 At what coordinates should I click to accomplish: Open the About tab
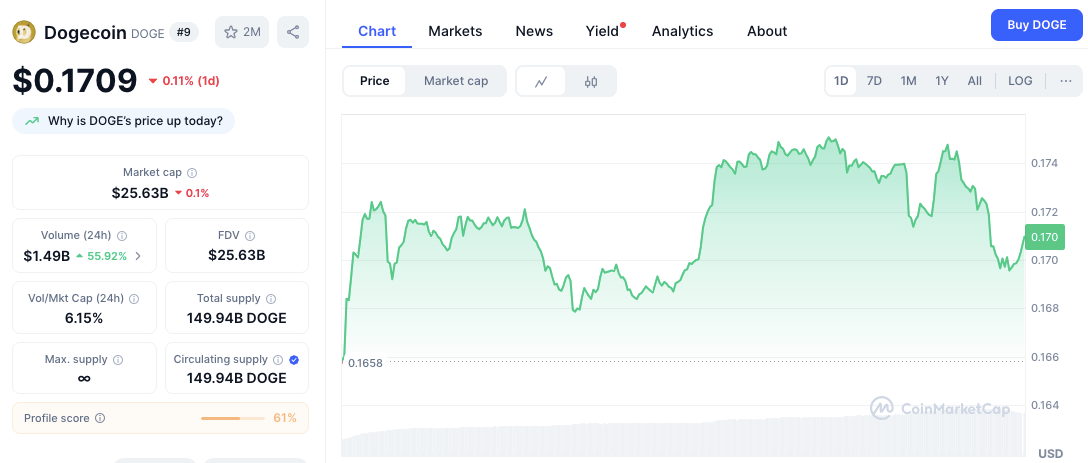(767, 31)
